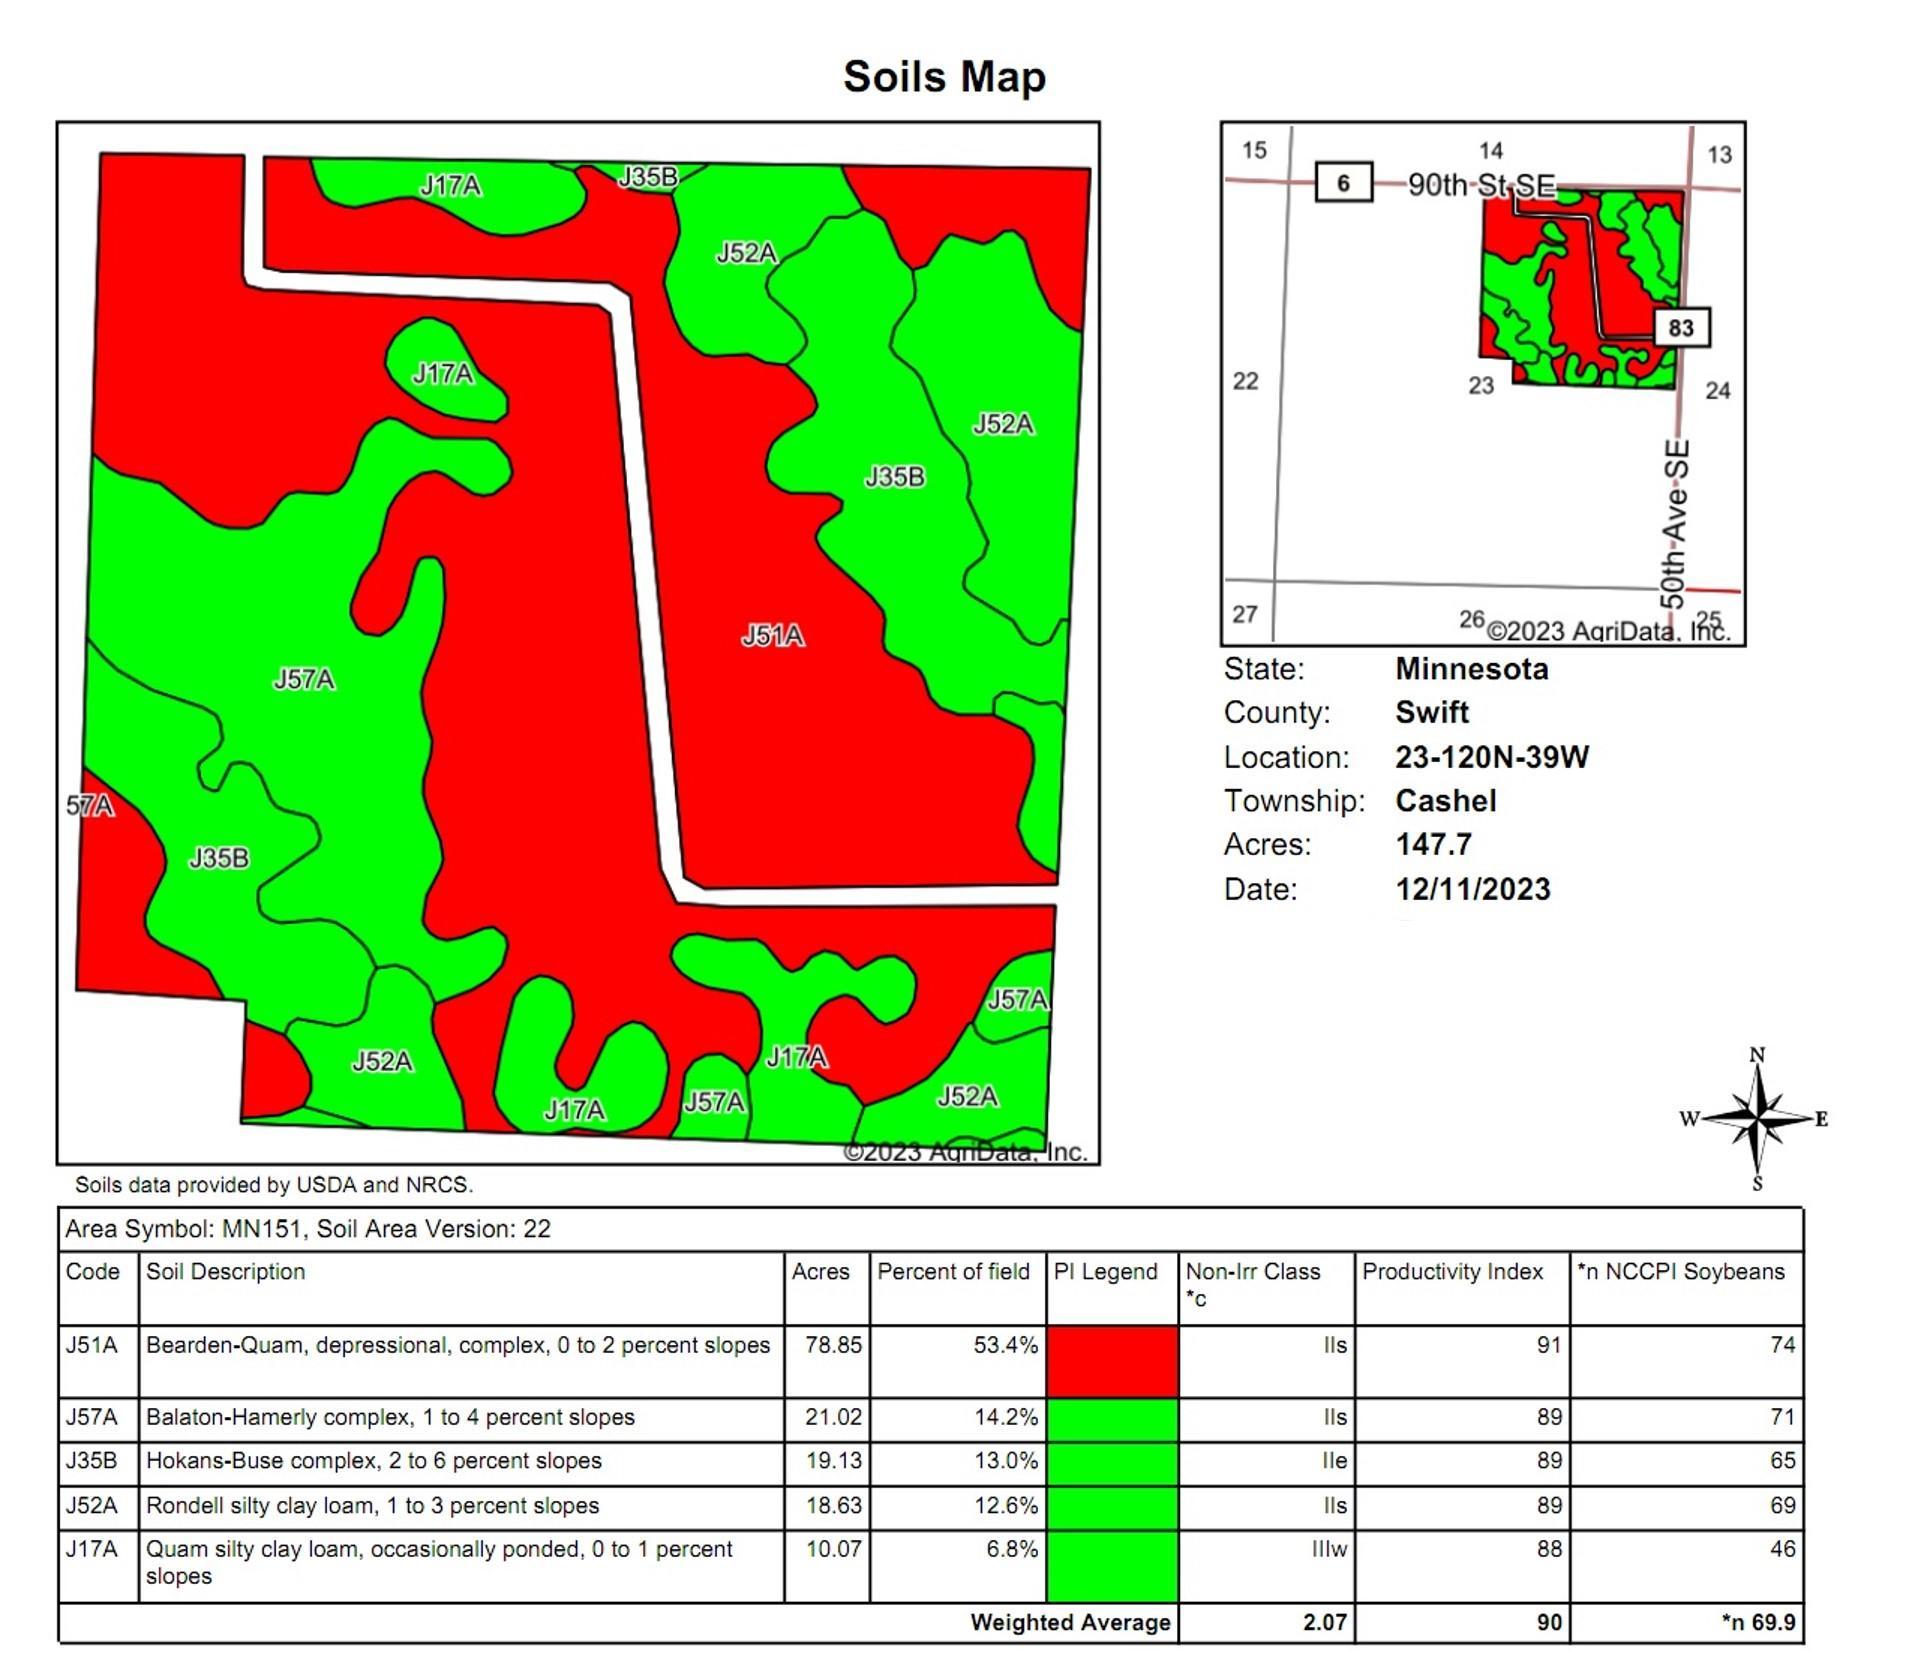The height and width of the screenshot is (1653, 1912).
Task: Click the date value '12/11/2023'
Action: pyautogui.click(x=1472, y=889)
